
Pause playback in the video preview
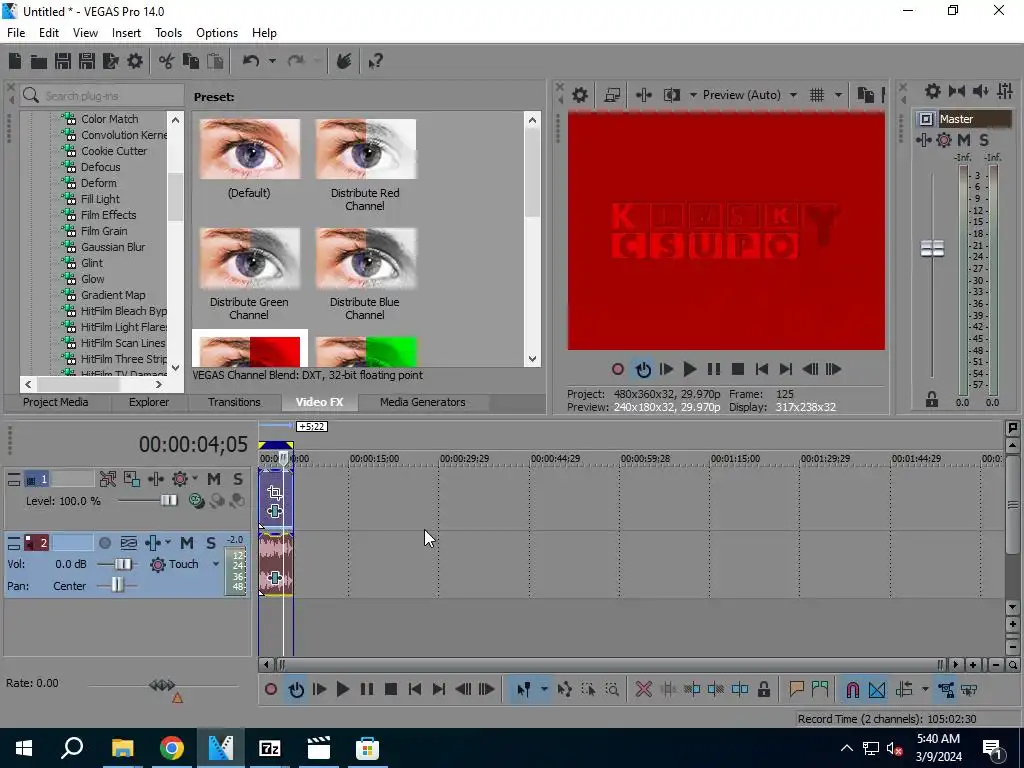[714, 370]
